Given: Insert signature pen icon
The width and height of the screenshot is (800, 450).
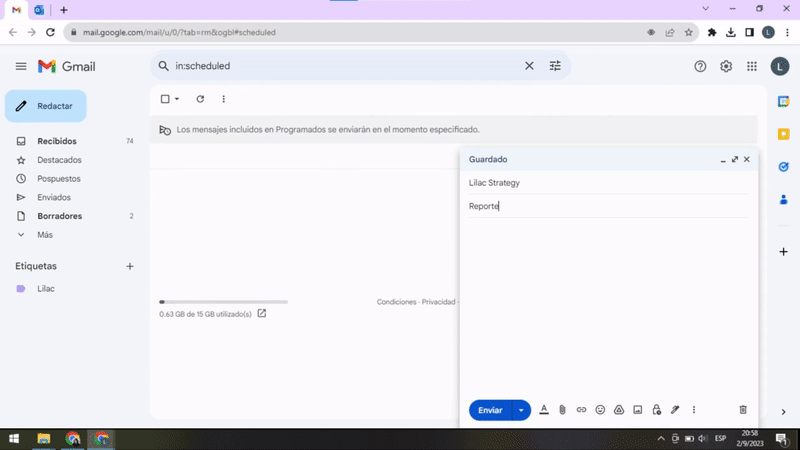Looking at the screenshot, I should (x=675, y=410).
